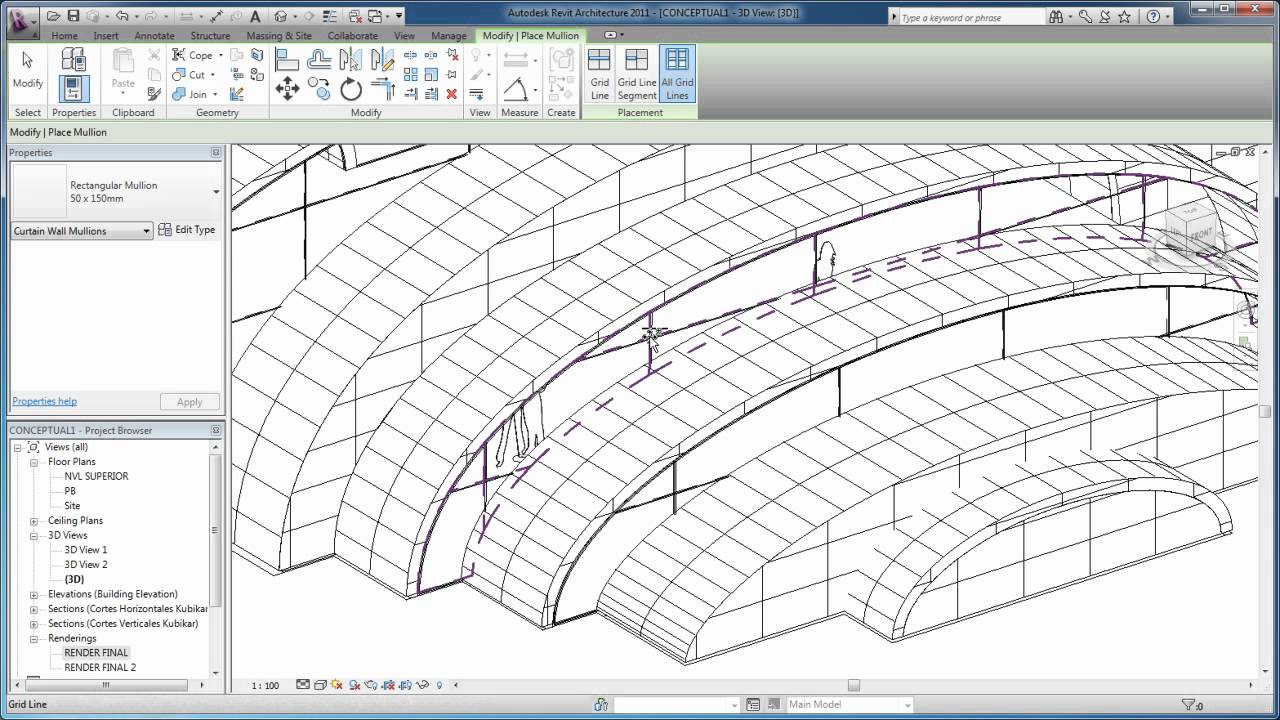The height and width of the screenshot is (720, 1280).
Task: Open the Annotate ribbon tab
Action: click(x=154, y=35)
